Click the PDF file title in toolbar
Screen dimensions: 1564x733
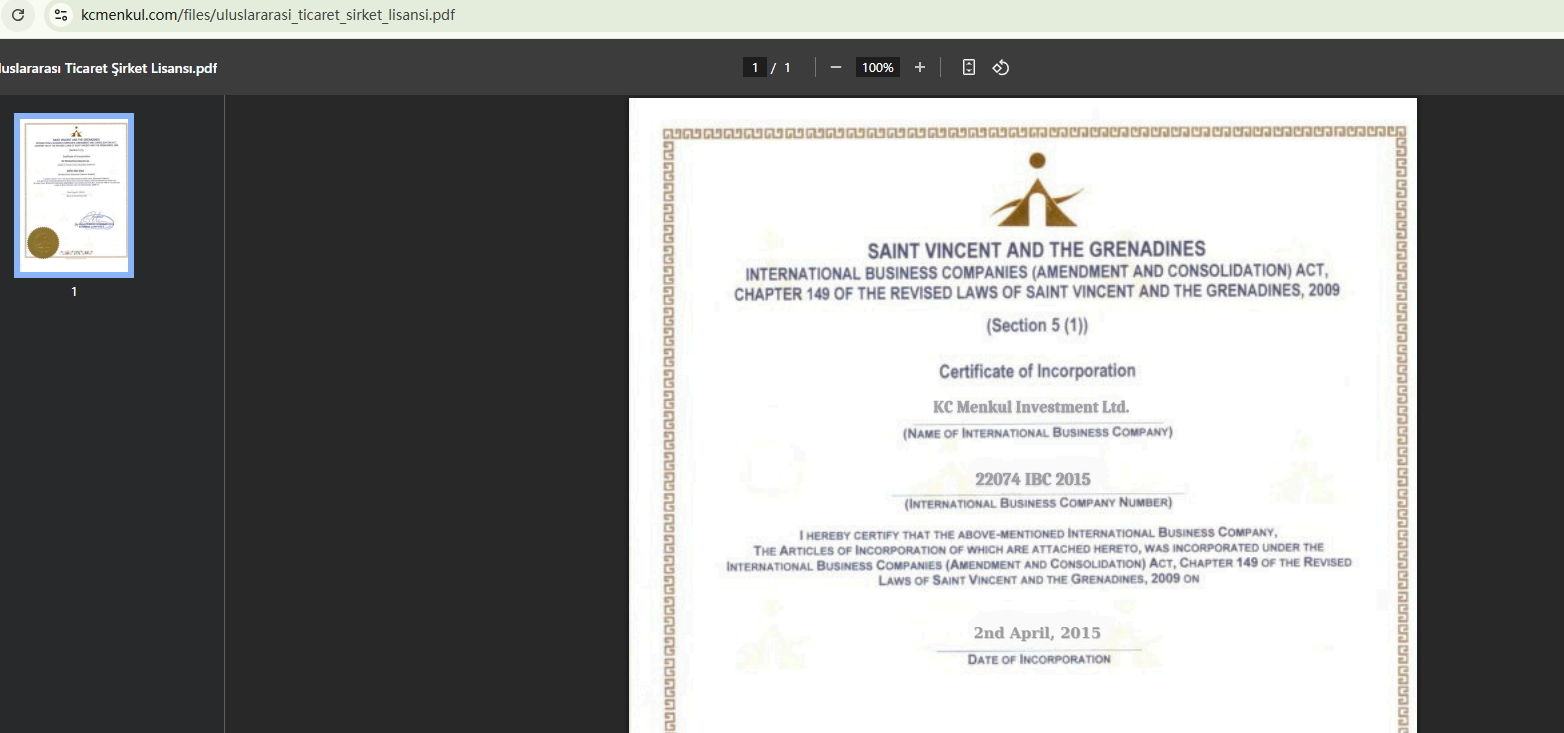pos(108,68)
